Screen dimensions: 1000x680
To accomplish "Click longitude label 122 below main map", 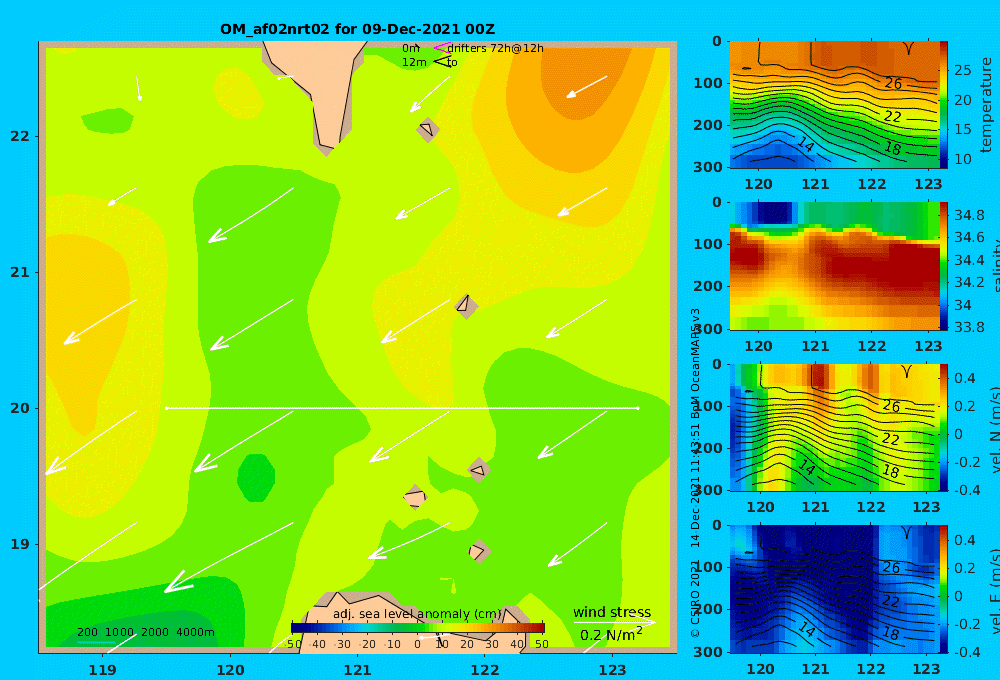I will (485, 670).
